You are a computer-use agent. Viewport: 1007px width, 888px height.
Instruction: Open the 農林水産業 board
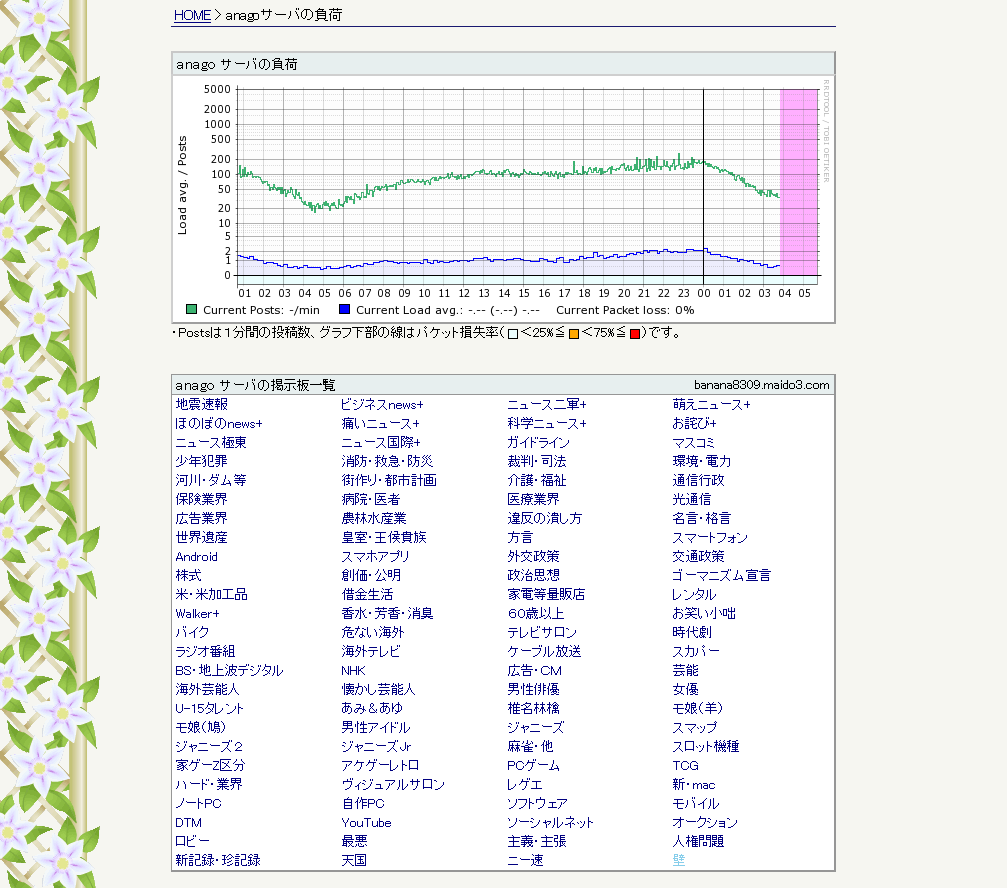pyautogui.click(x=374, y=519)
